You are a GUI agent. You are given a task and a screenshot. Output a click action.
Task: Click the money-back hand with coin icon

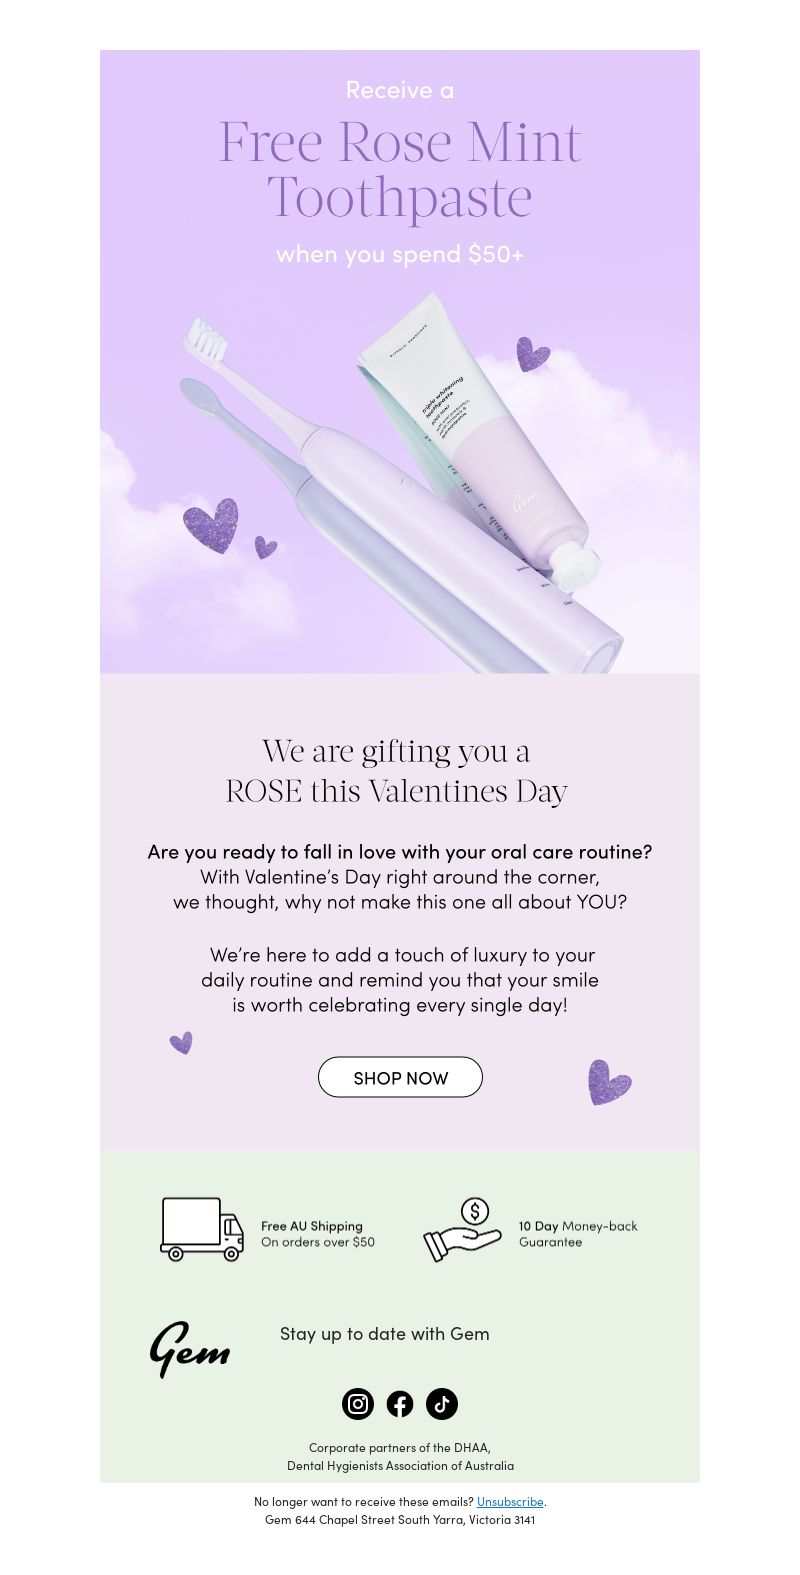click(x=462, y=1229)
